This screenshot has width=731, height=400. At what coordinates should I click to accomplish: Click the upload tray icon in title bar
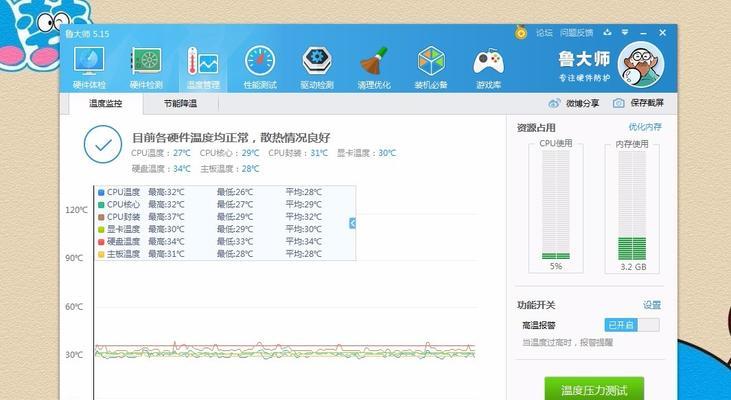[607, 32]
